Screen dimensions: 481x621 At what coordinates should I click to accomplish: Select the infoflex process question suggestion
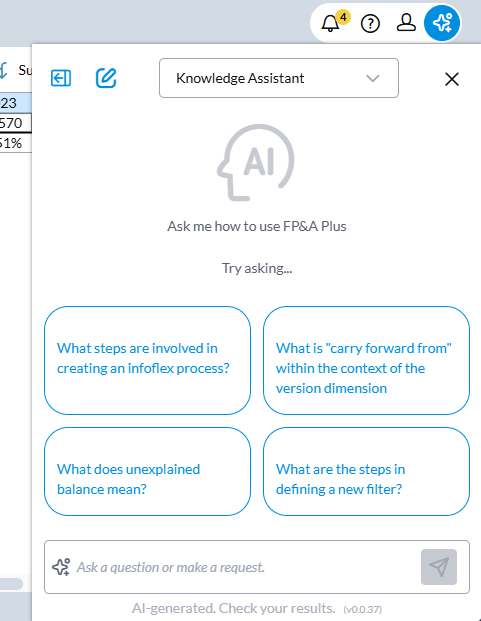147,360
